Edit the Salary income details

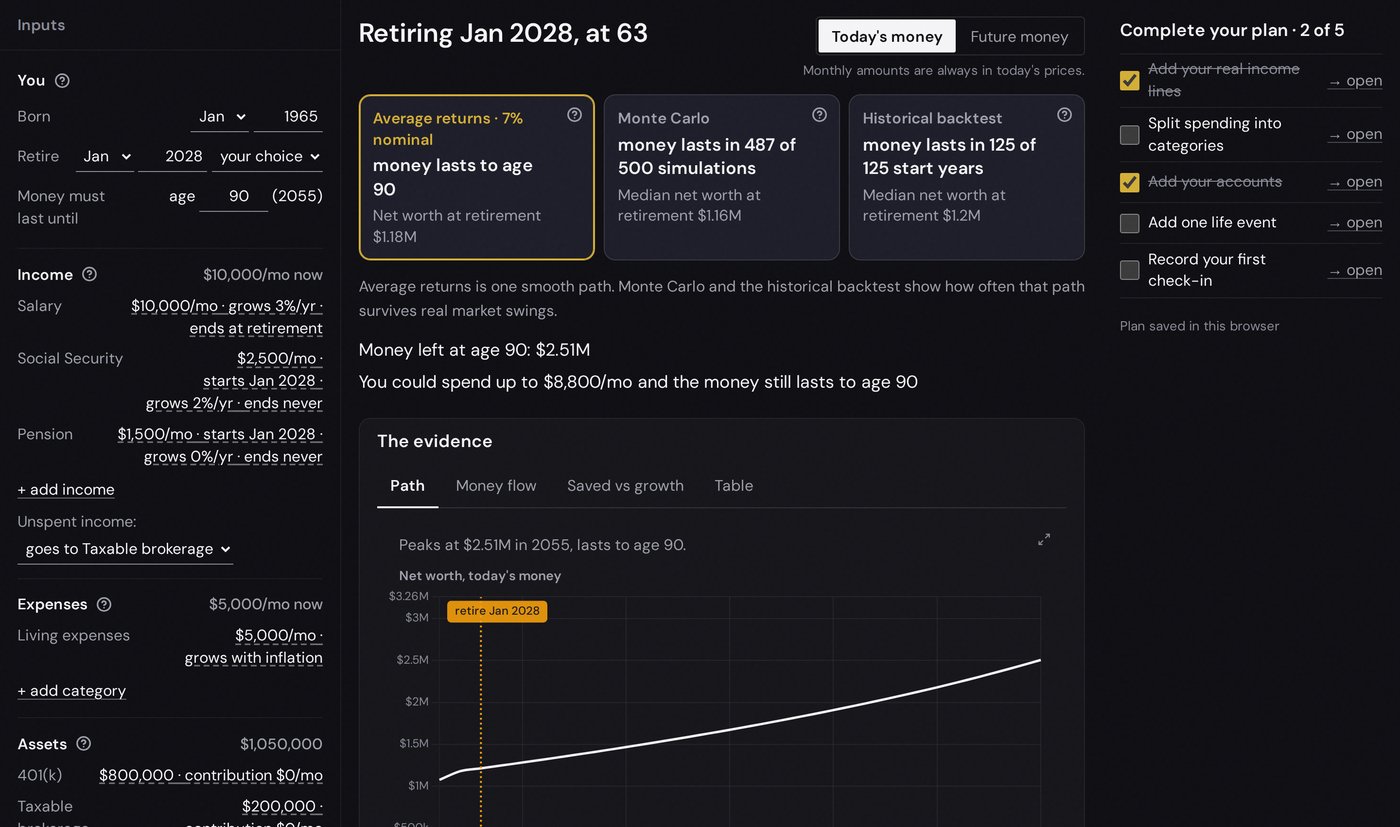coord(227,317)
